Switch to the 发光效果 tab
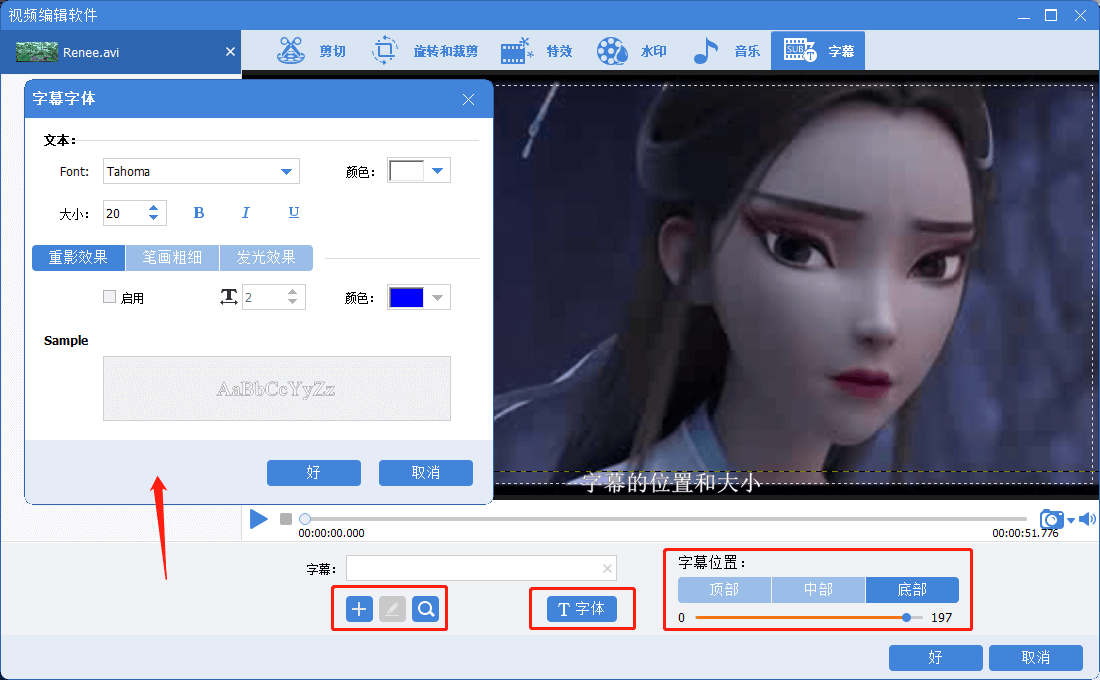The height and width of the screenshot is (680, 1100). [267, 258]
